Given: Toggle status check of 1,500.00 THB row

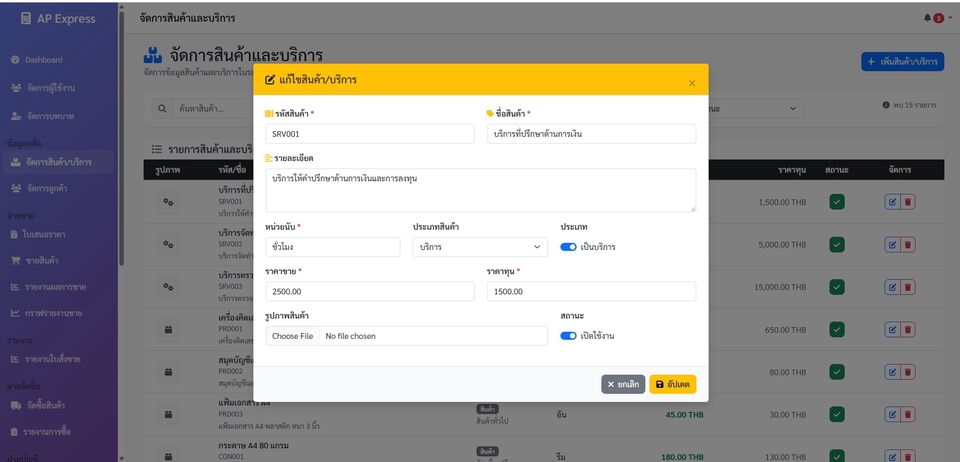Looking at the screenshot, I should click(837, 202).
